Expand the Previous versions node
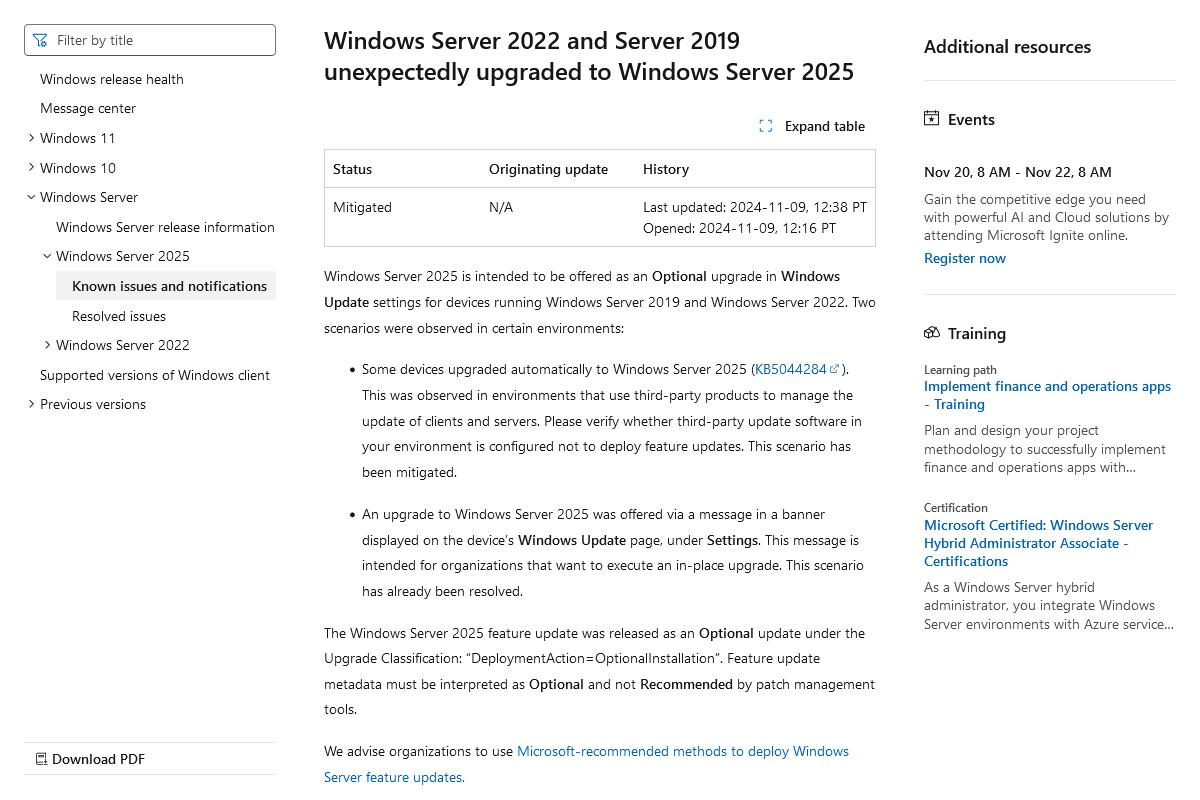Screen dimensions: 1200x800 [31, 404]
